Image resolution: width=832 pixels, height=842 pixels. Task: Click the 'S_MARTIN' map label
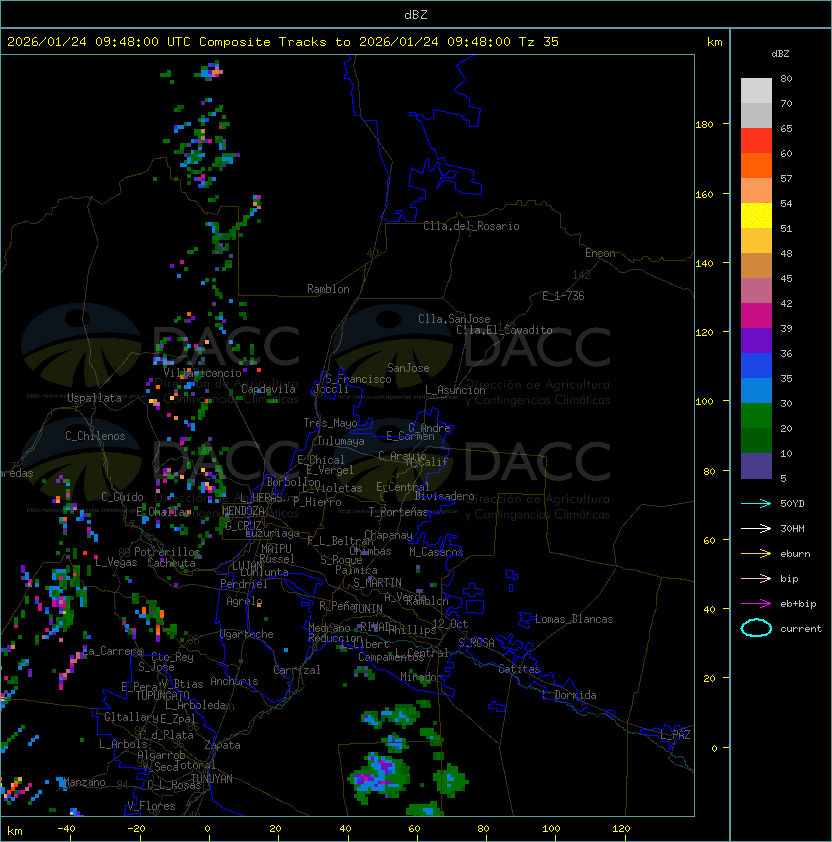coord(377,583)
